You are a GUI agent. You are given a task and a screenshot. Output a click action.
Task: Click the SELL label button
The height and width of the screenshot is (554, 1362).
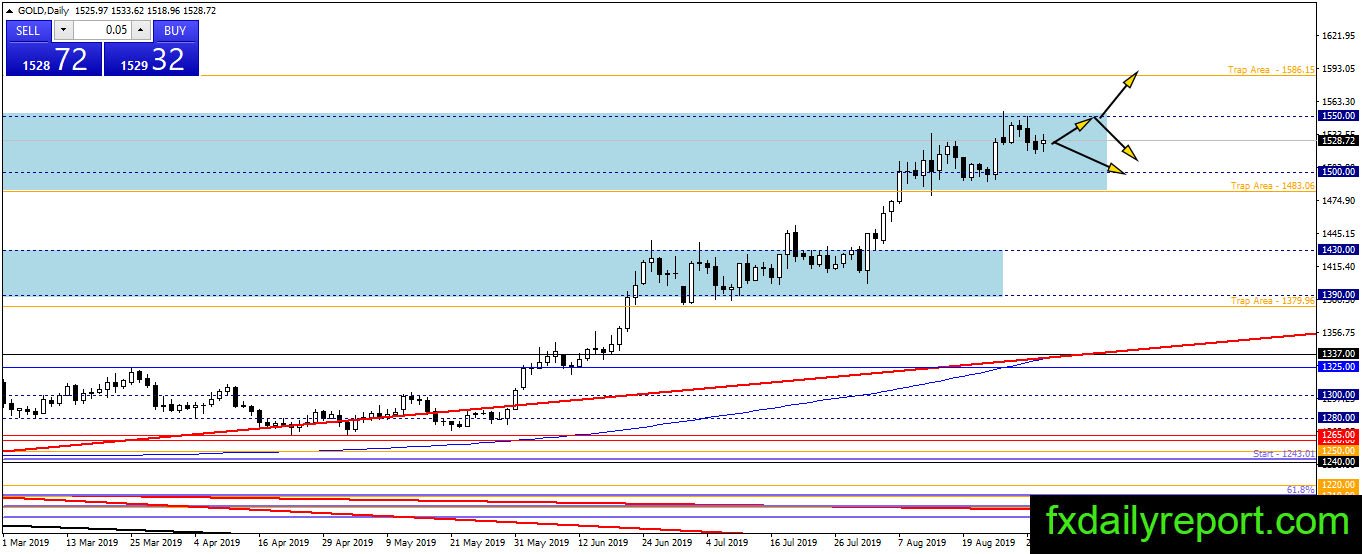[28, 30]
